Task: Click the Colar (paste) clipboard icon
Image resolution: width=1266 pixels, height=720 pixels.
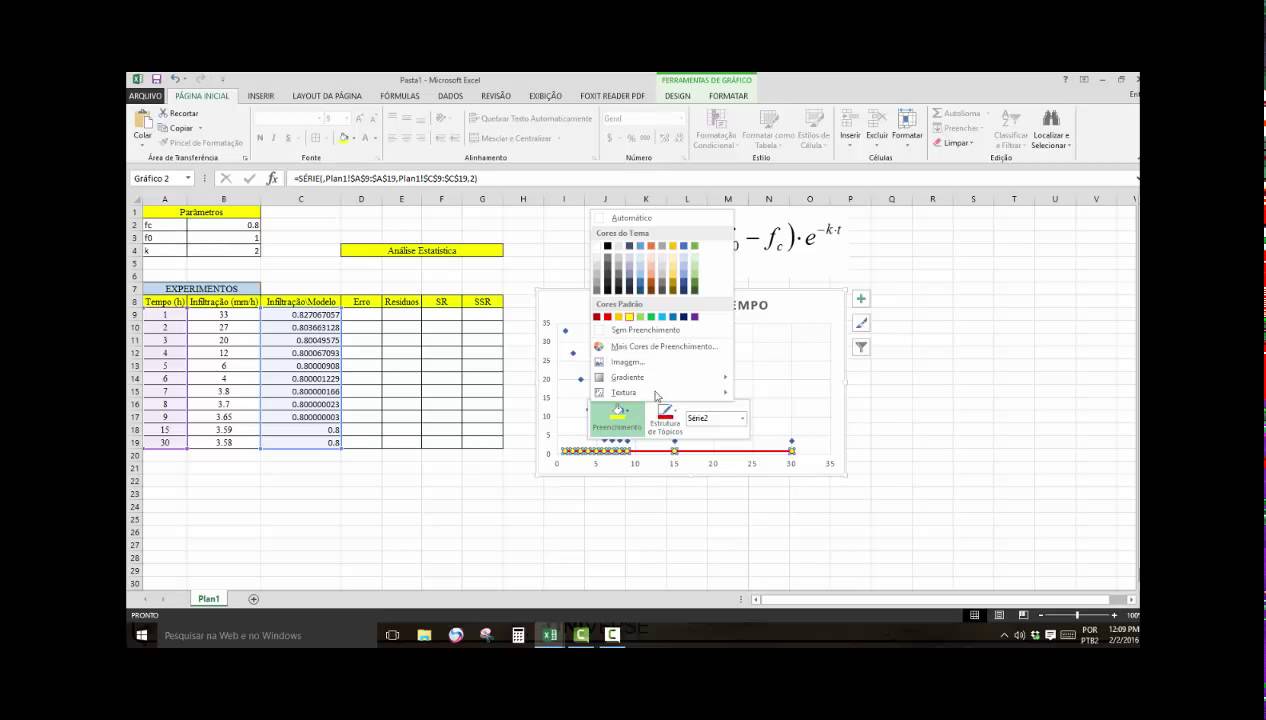Action: [x=143, y=120]
